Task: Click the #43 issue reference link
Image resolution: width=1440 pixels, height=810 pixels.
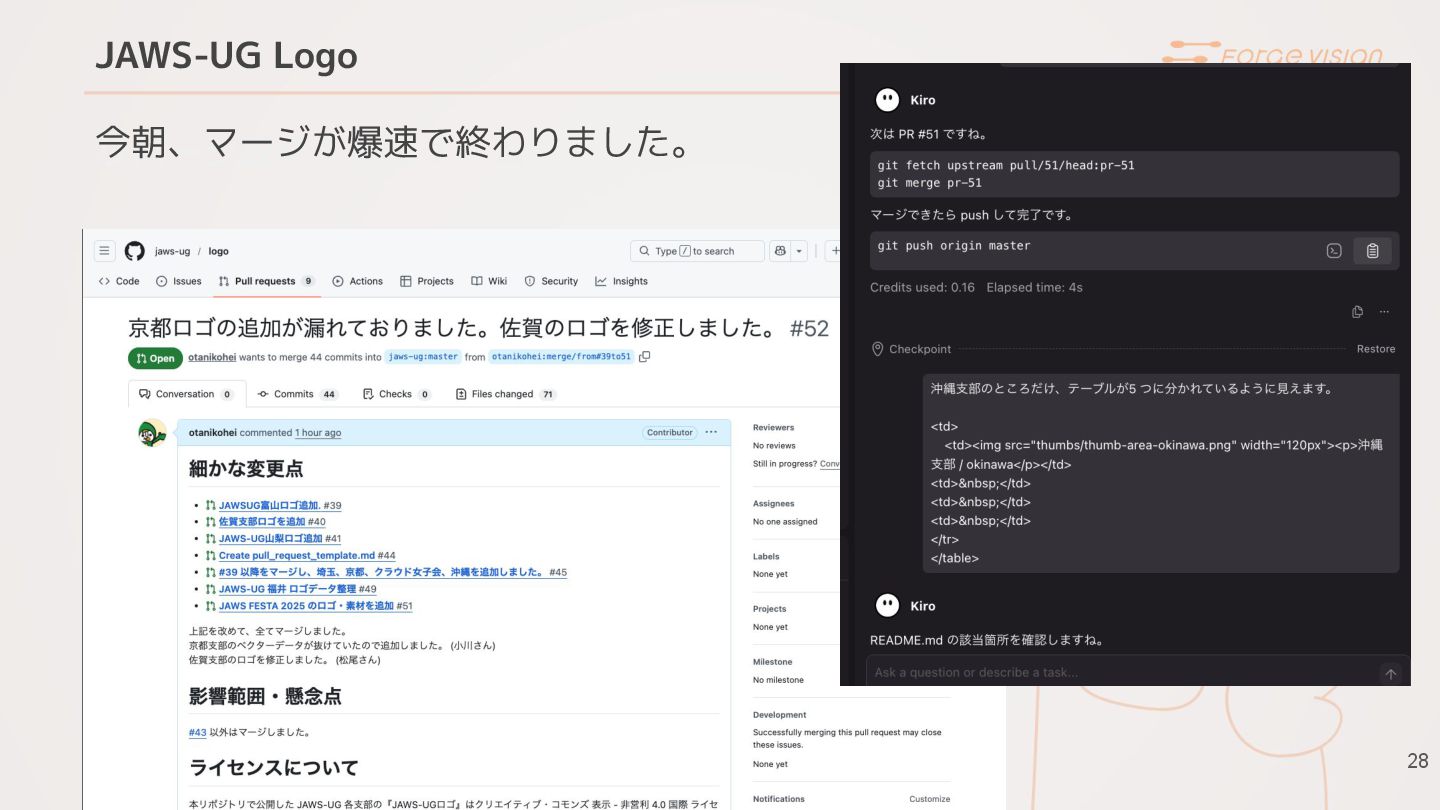Action: pyautogui.click(x=197, y=732)
